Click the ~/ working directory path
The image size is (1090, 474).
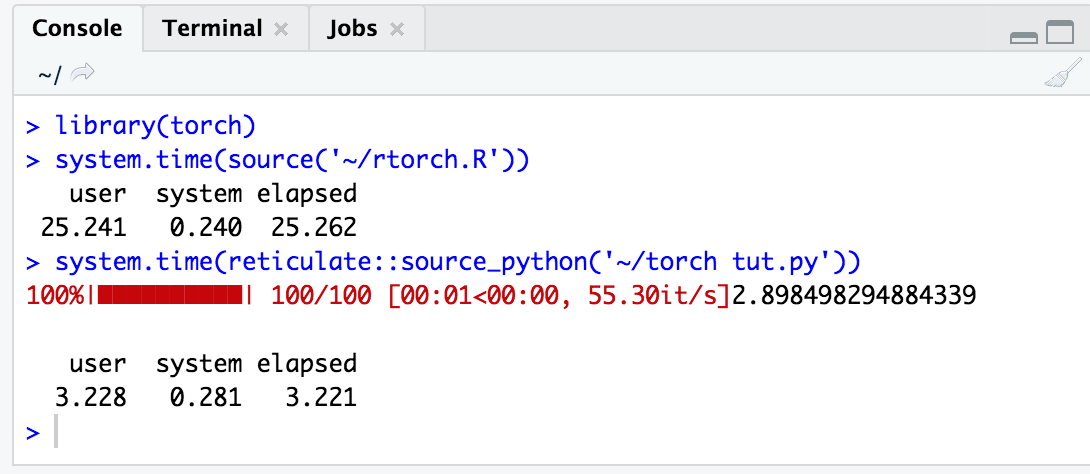[x=49, y=74]
